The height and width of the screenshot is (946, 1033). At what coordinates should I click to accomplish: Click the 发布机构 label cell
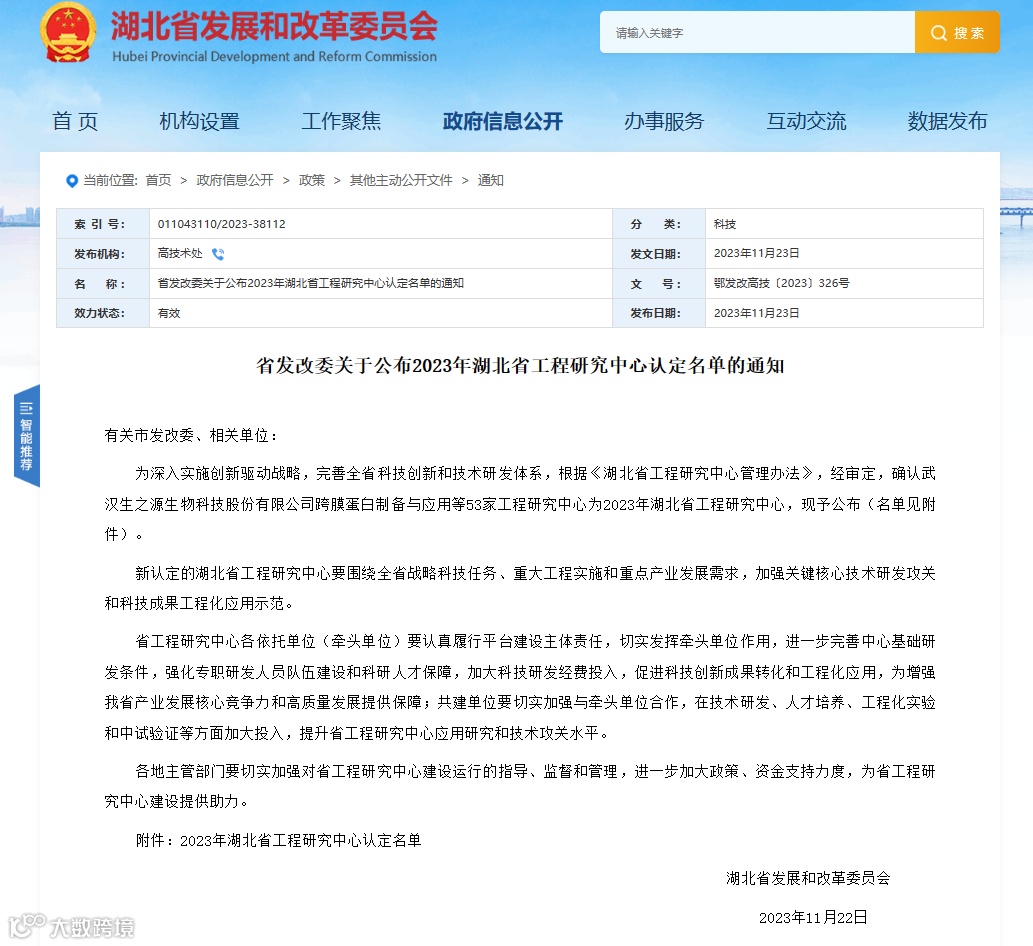pos(103,254)
